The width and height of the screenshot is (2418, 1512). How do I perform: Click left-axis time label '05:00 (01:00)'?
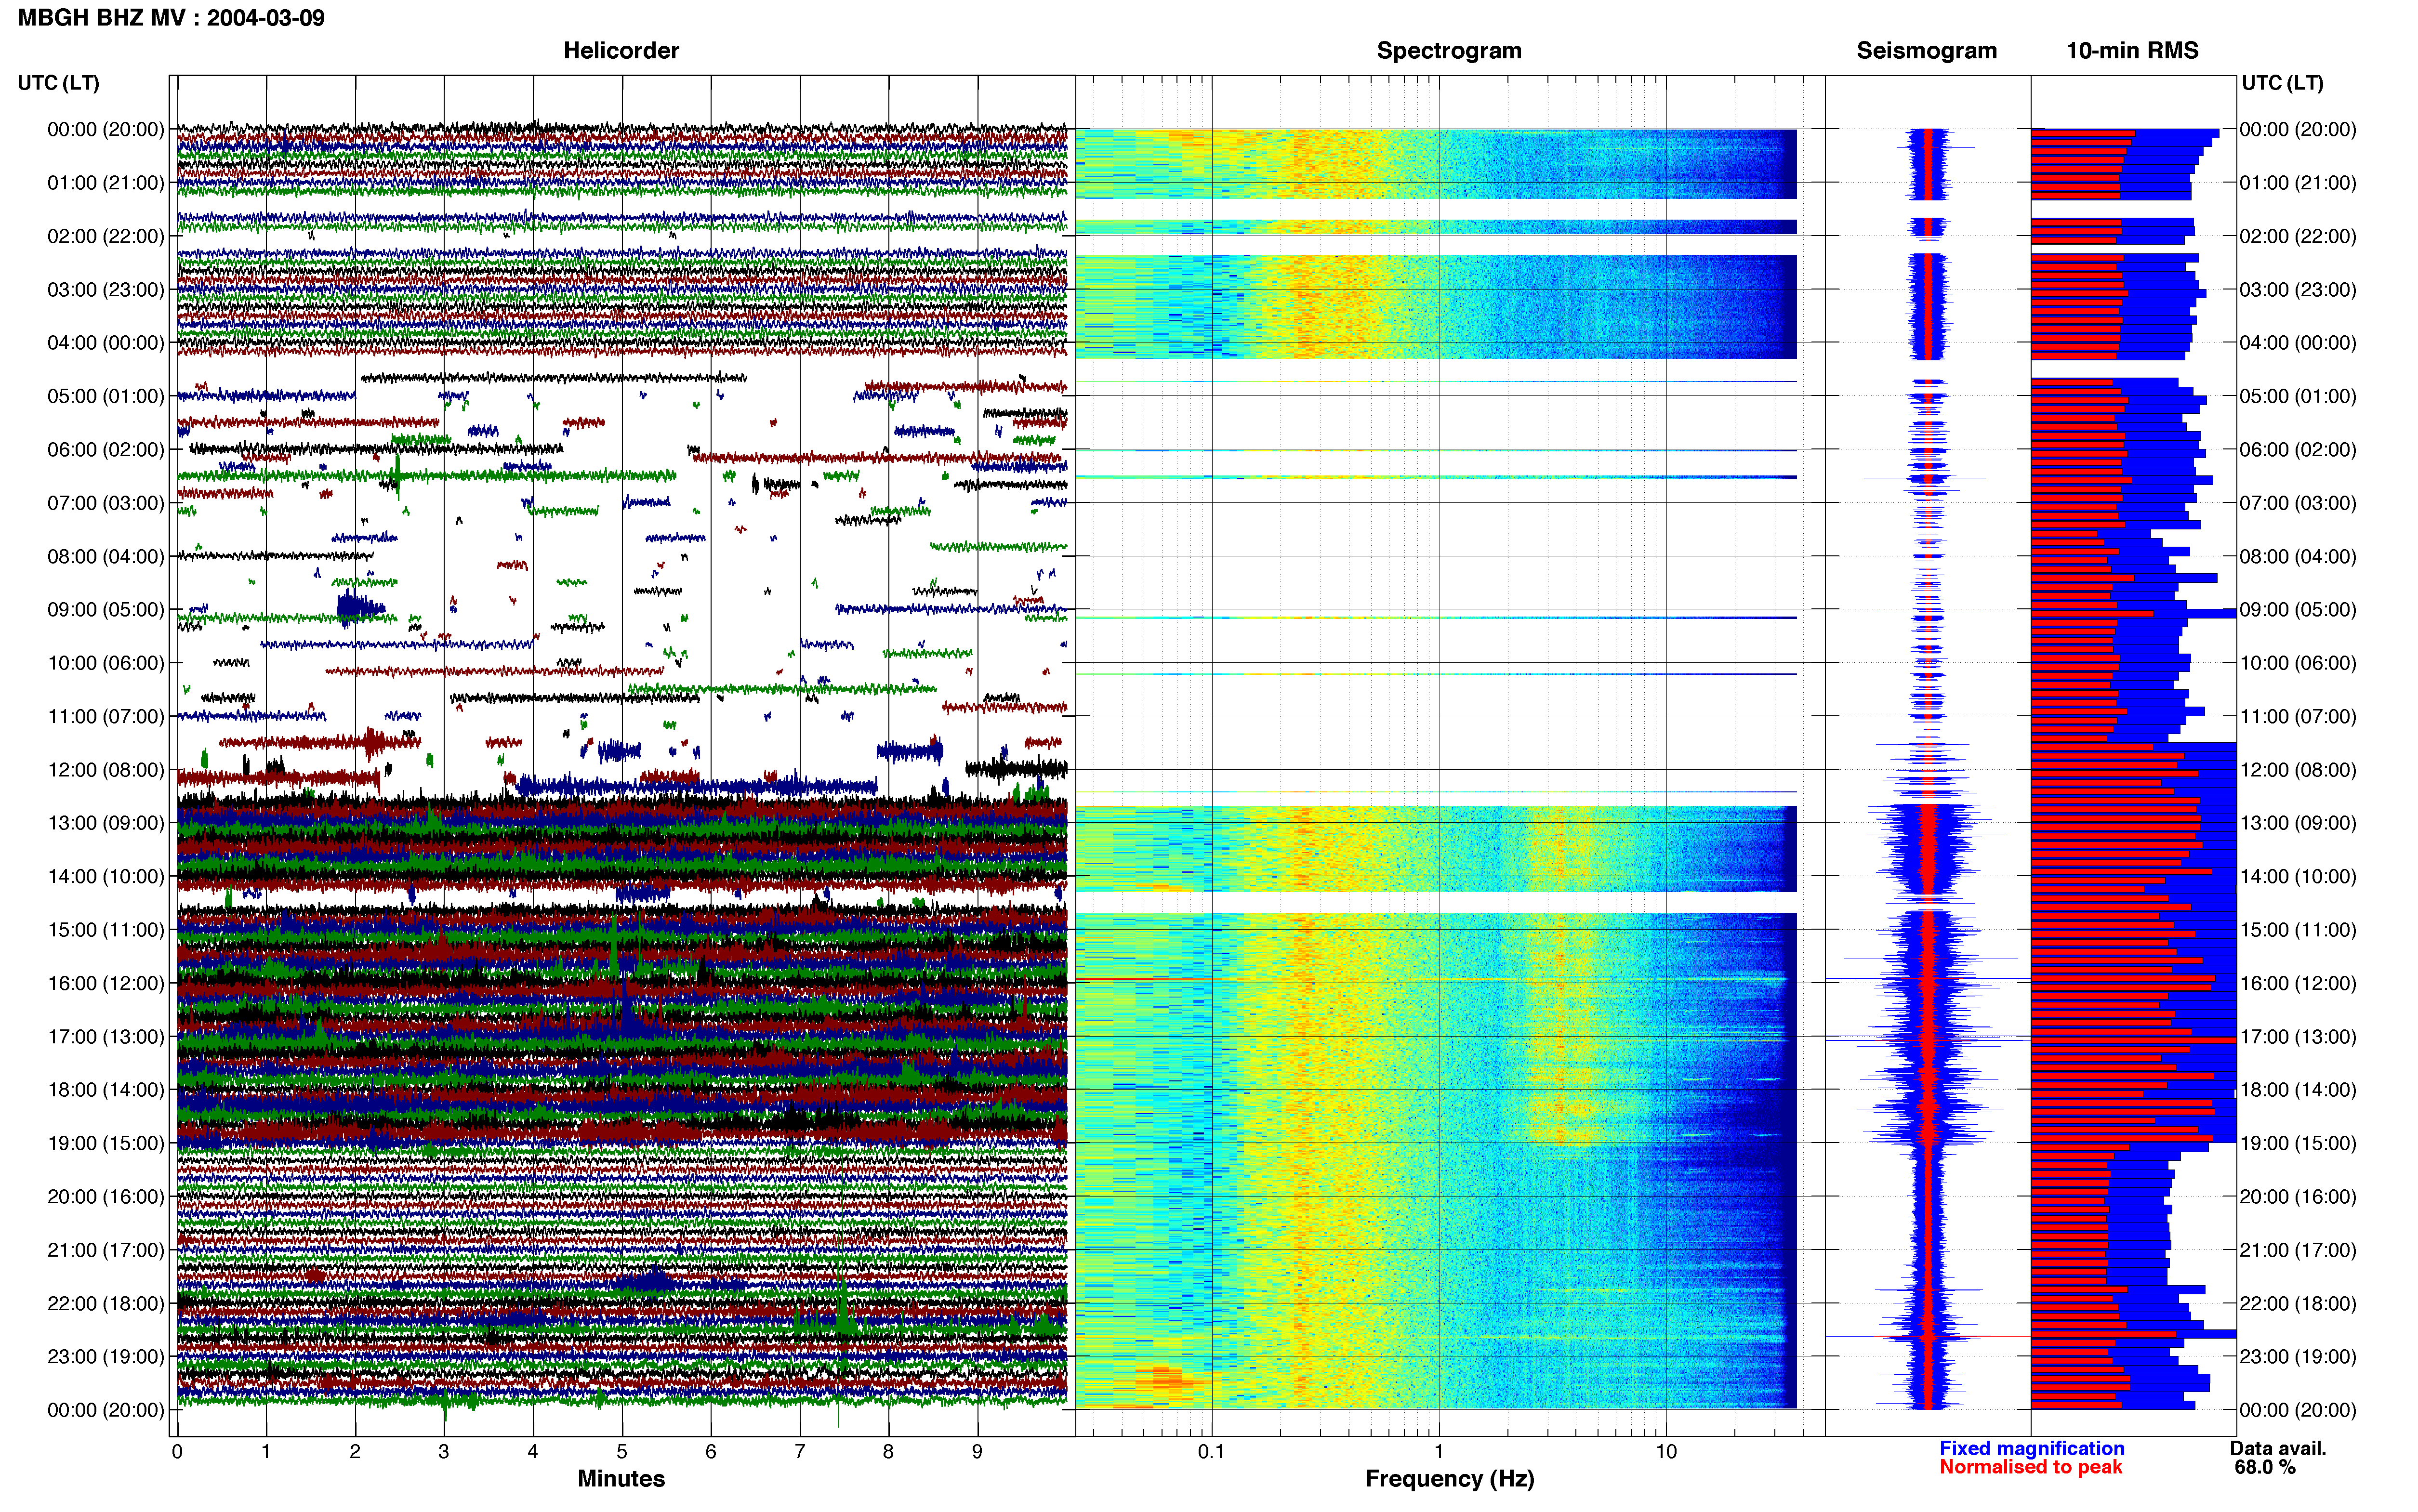[x=106, y=396]
